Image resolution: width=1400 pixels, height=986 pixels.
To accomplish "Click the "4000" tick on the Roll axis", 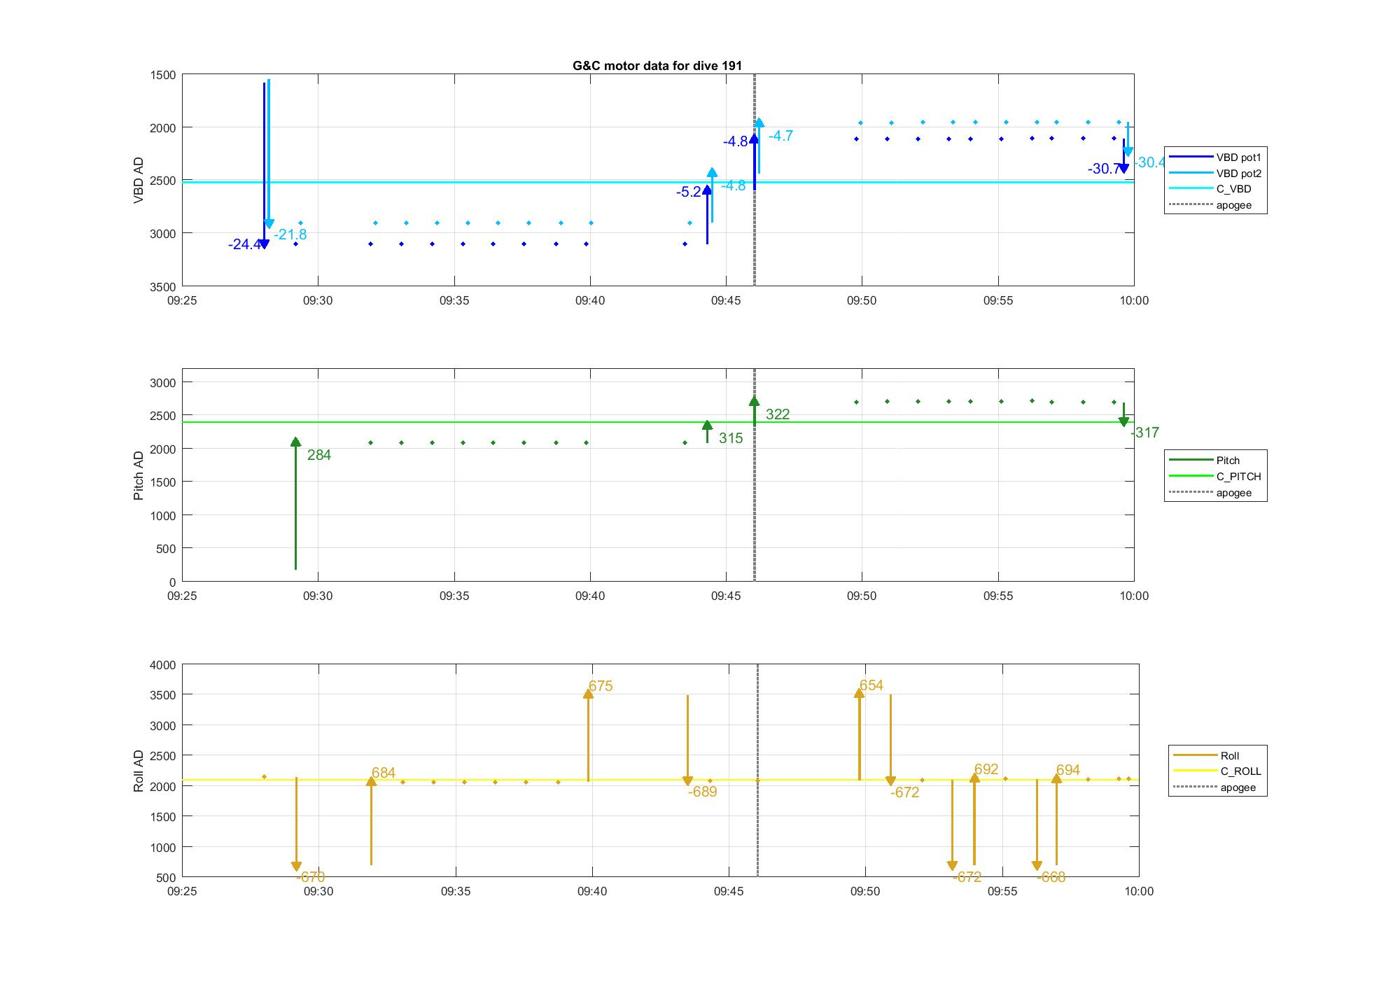I will [163, 665].
